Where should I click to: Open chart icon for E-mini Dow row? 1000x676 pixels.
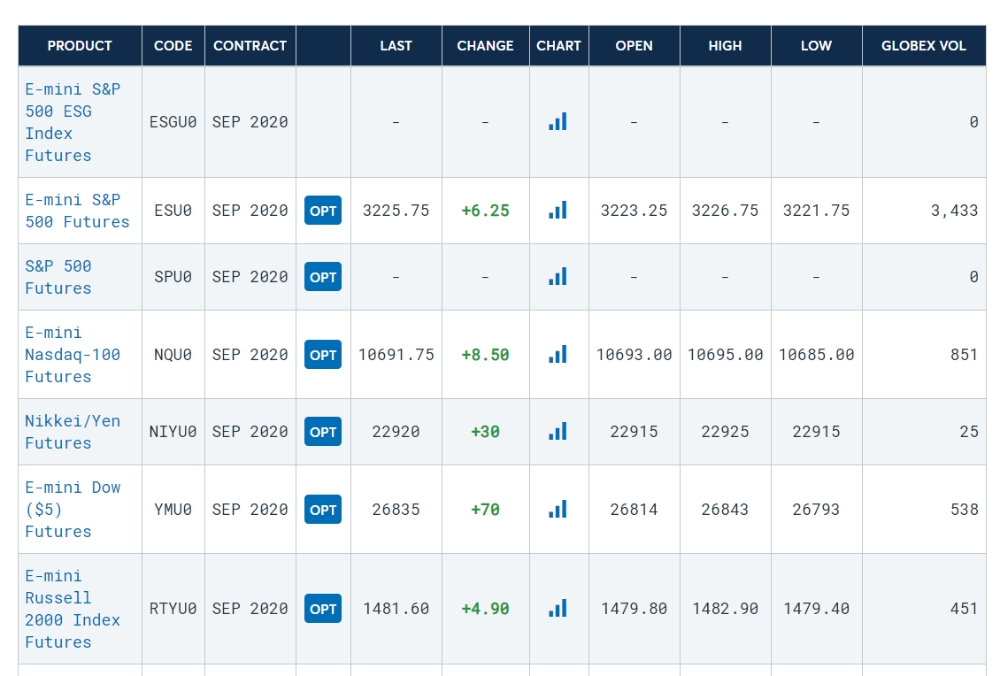[x=558, y=510]
